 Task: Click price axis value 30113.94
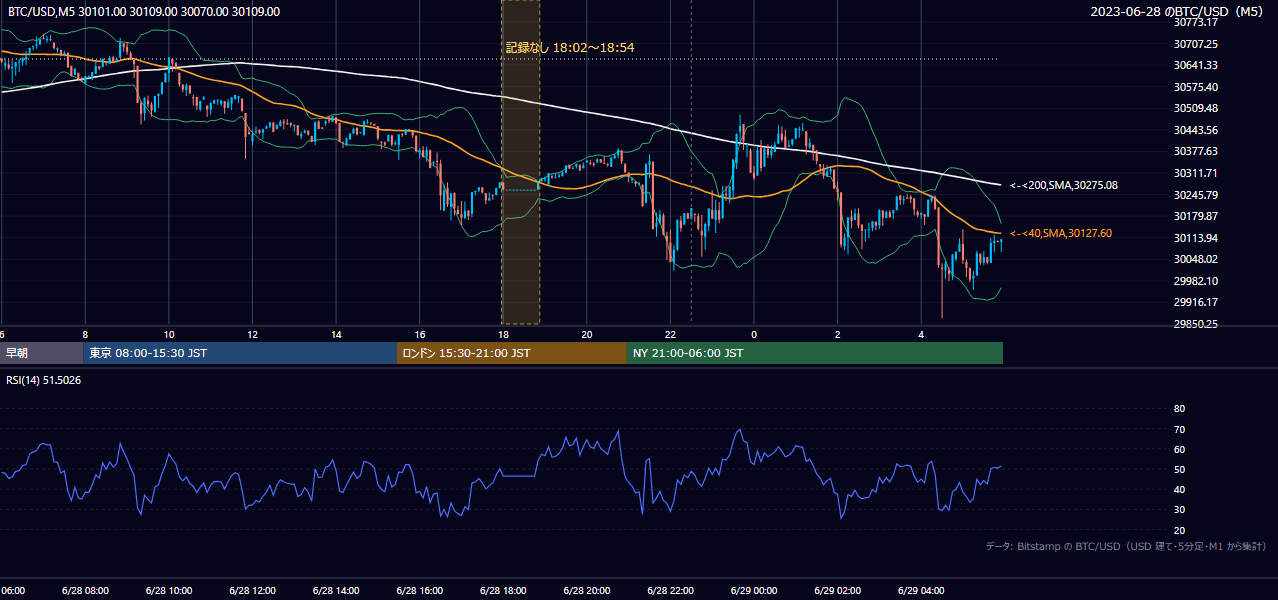pos(1195,238)
